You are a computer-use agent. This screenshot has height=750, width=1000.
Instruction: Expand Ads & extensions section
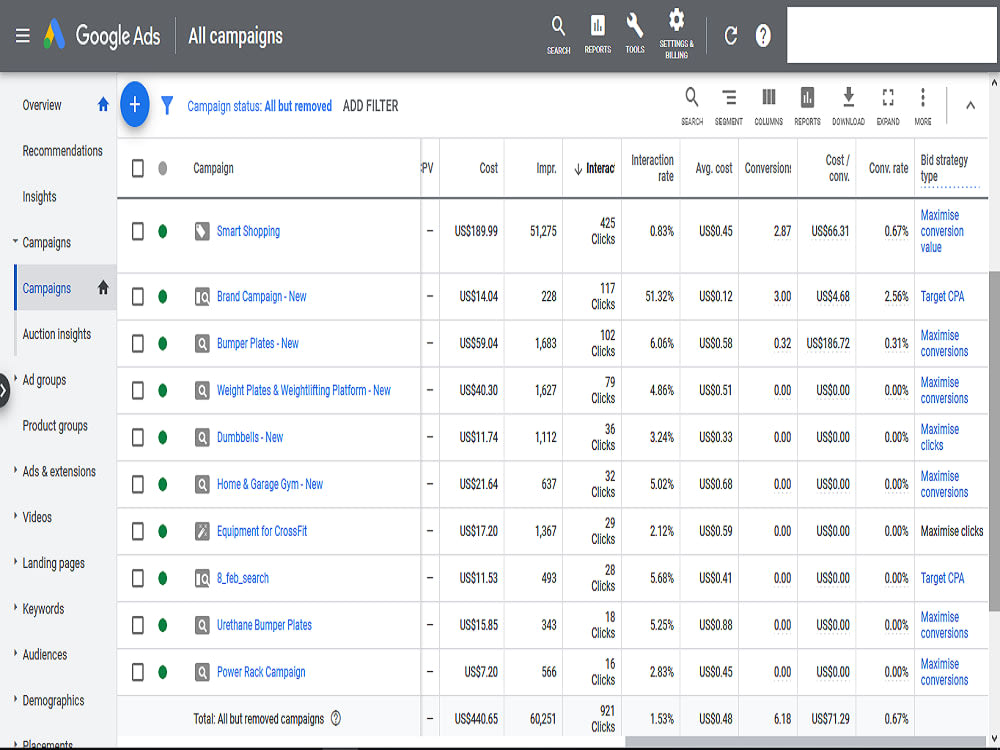pyautogui.click(x=15, y=469)
